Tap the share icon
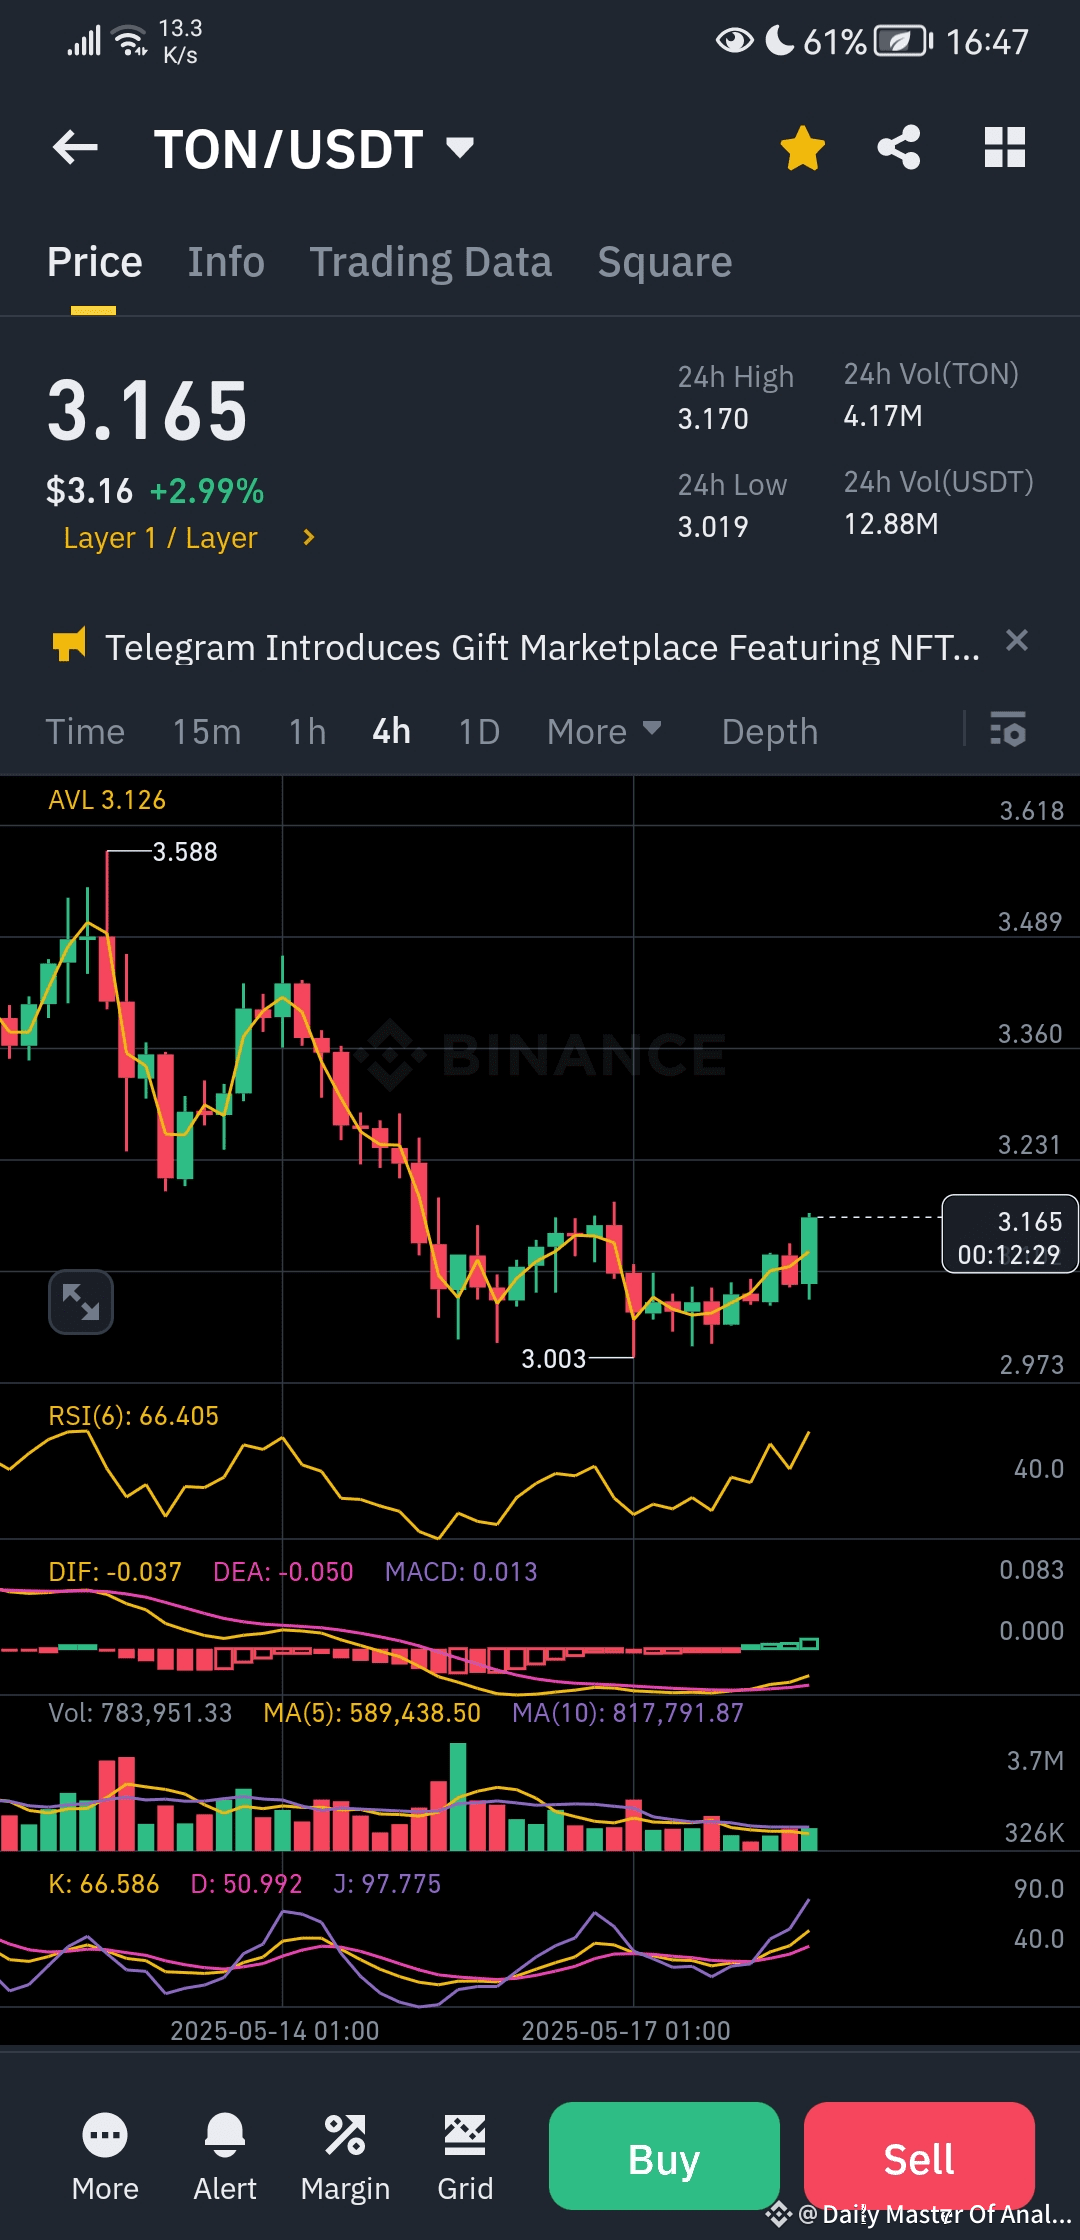Viewport: 1080px width, 2240px height. pos(898,148)
